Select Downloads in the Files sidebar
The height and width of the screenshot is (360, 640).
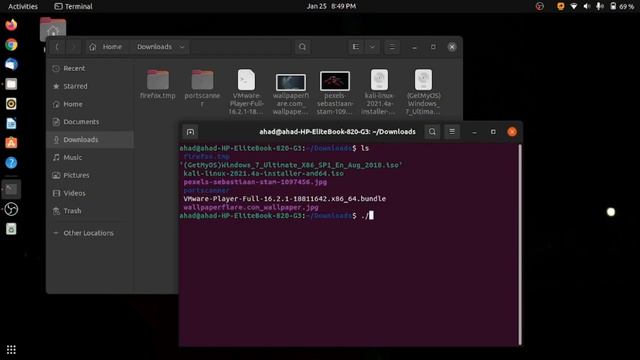[x=90, y=140]
